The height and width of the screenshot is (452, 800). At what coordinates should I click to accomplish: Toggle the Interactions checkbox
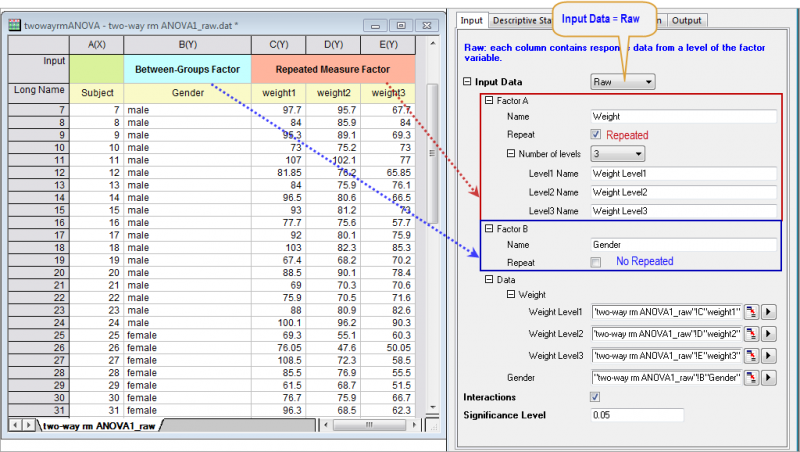tap(597, 397)
